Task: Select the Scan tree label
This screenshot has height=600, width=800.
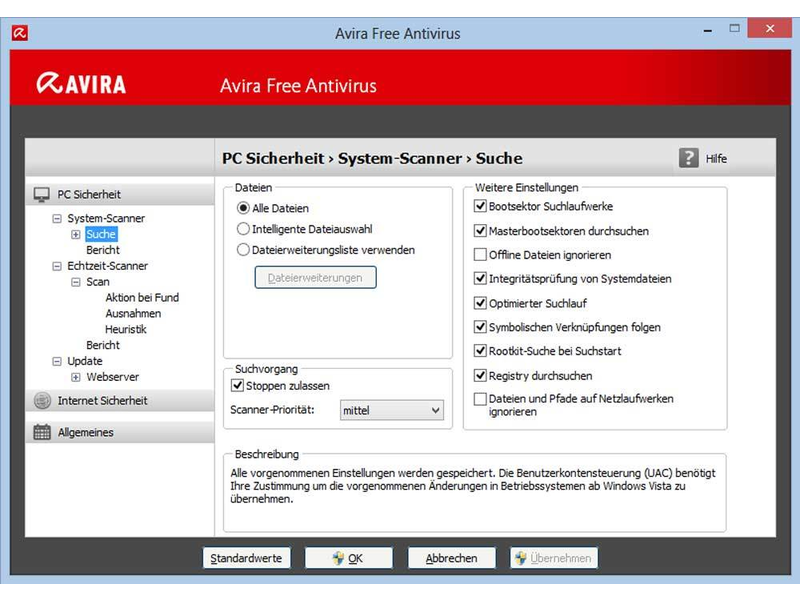Action: [98, 282]
